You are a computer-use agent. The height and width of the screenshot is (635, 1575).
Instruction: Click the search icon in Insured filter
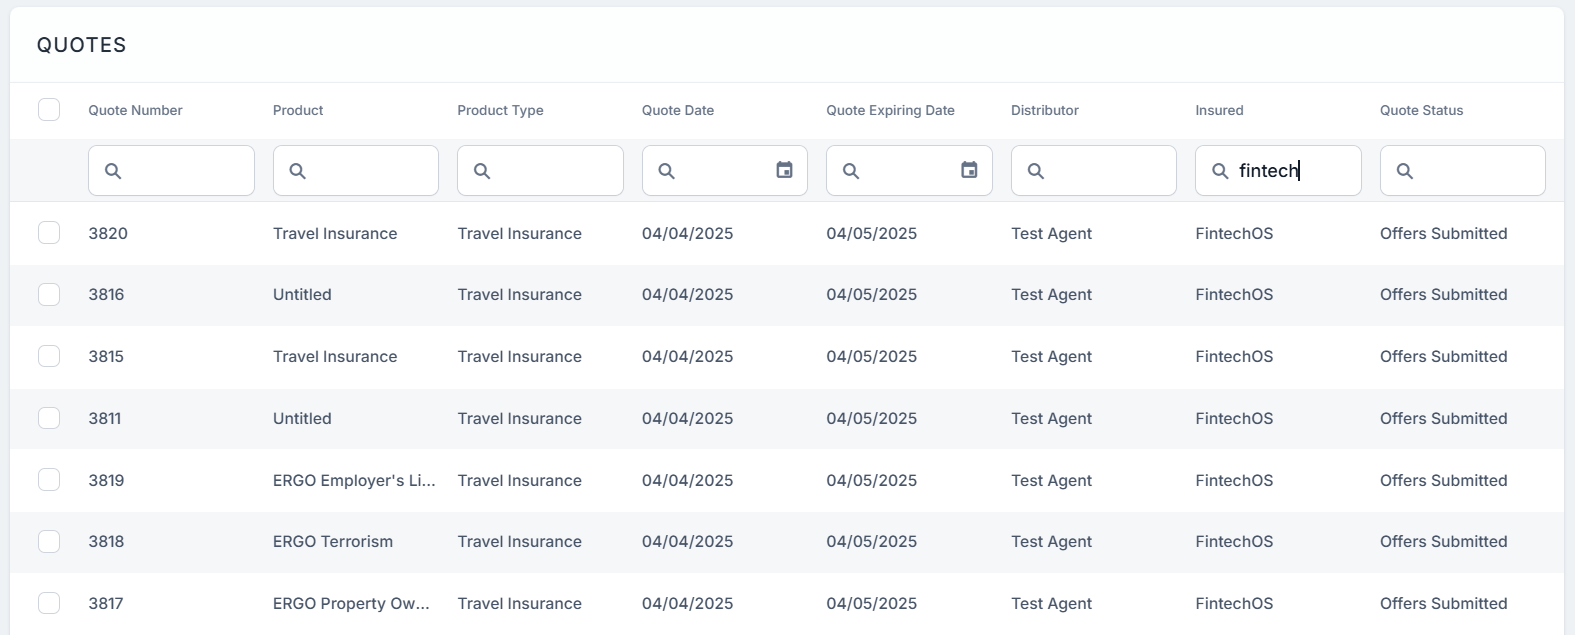[x=1220, y=171]
